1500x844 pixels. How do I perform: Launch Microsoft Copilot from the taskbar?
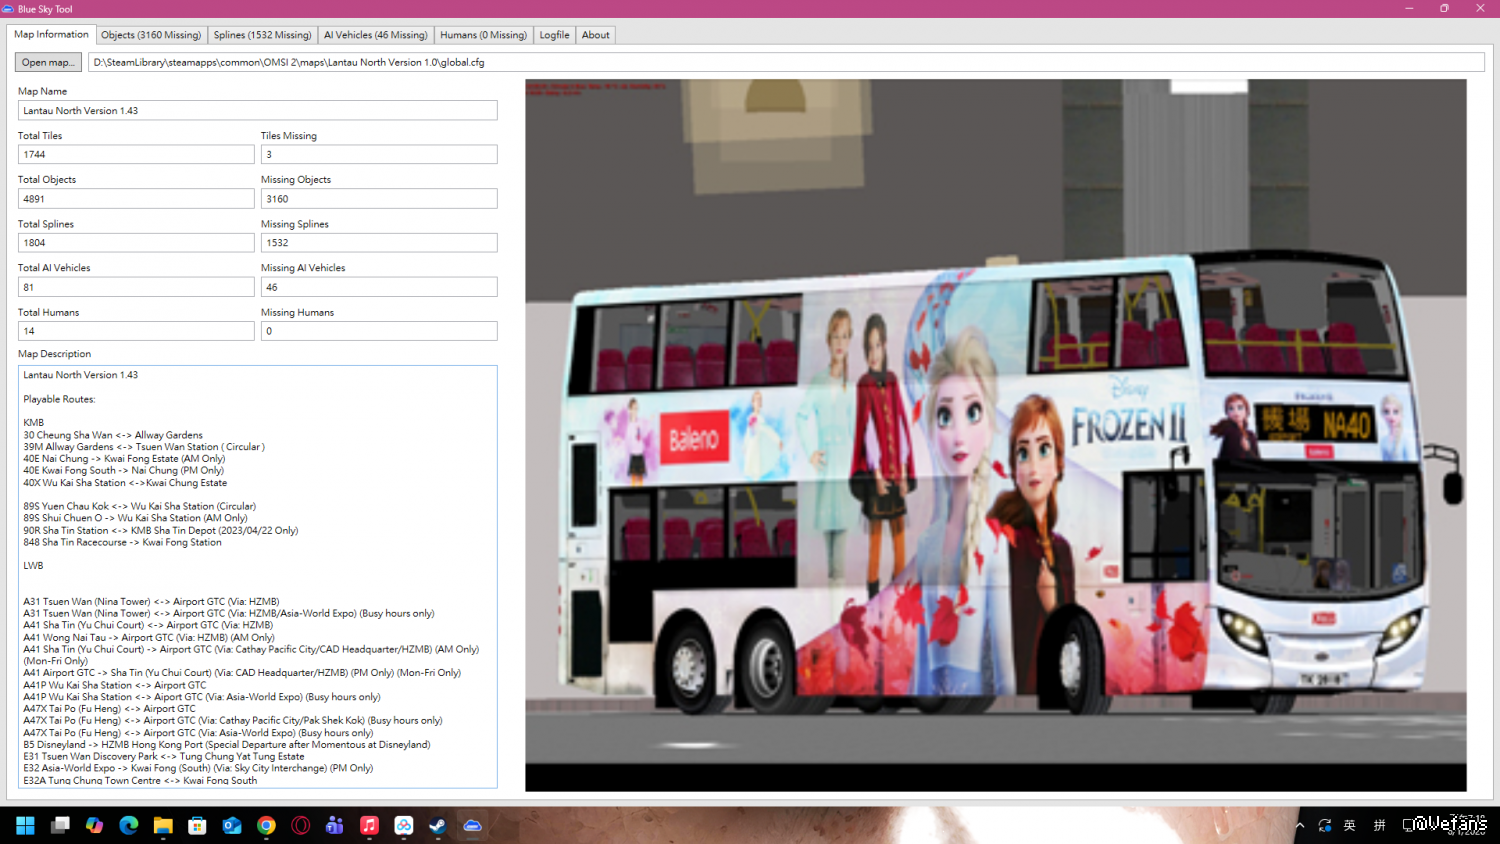click(94, 825)
